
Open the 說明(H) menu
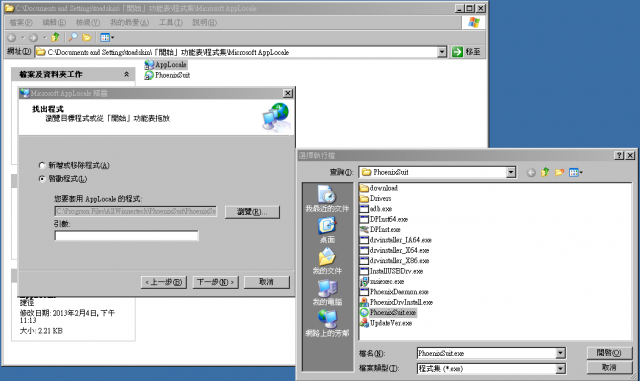[x=204, y=22]
